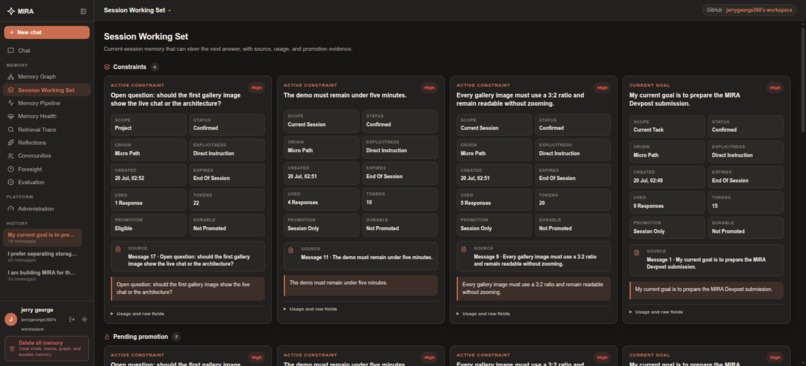This screenshot has width=806, height=366.
Task: Open the Chat page
Action: click(x=47, y=50)
